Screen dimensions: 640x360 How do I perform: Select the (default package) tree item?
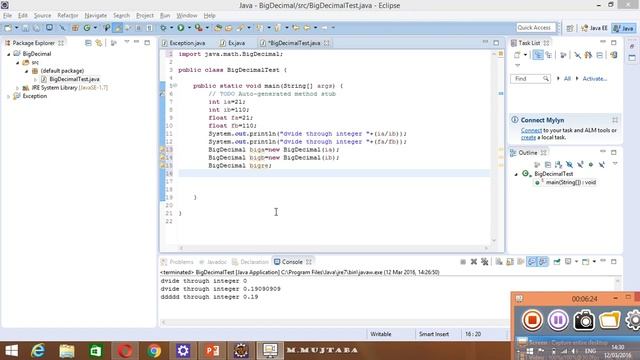(x=62, y=71)
